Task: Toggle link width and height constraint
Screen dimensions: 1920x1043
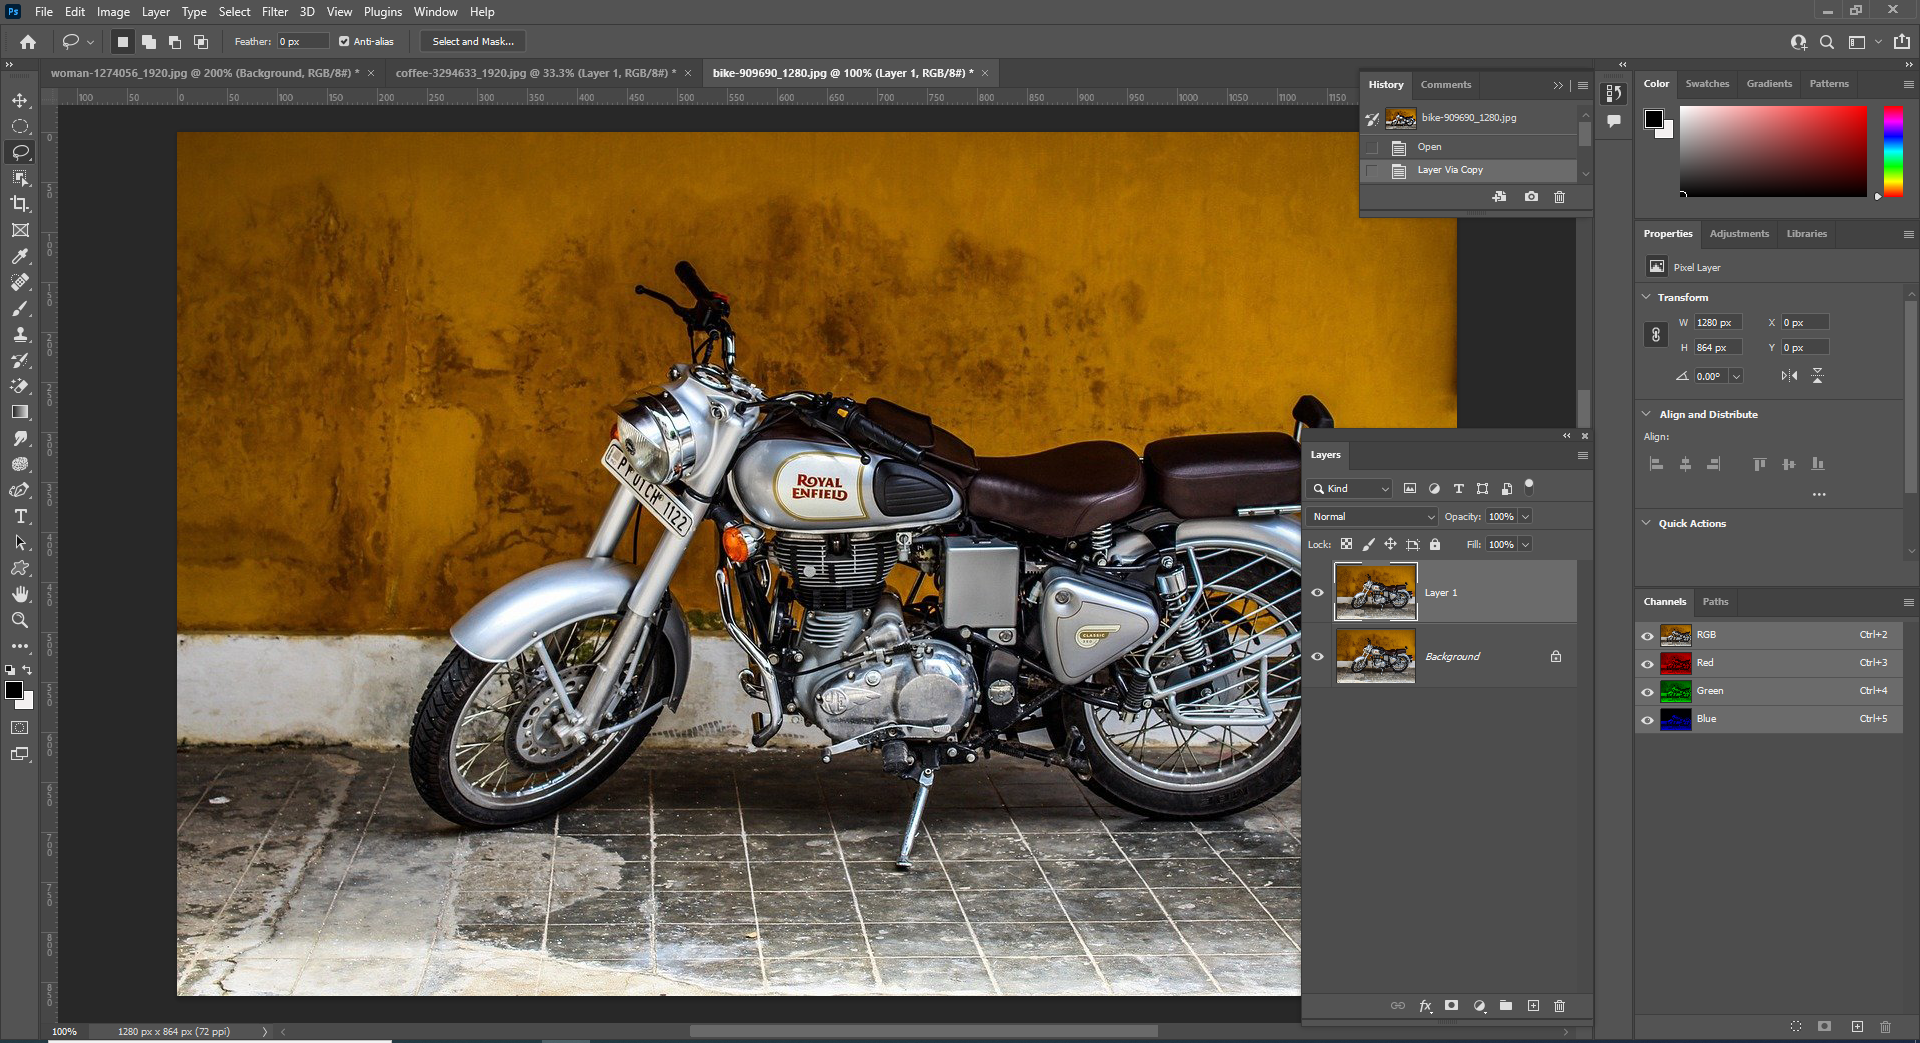Action: click(x=1656, y=335)
